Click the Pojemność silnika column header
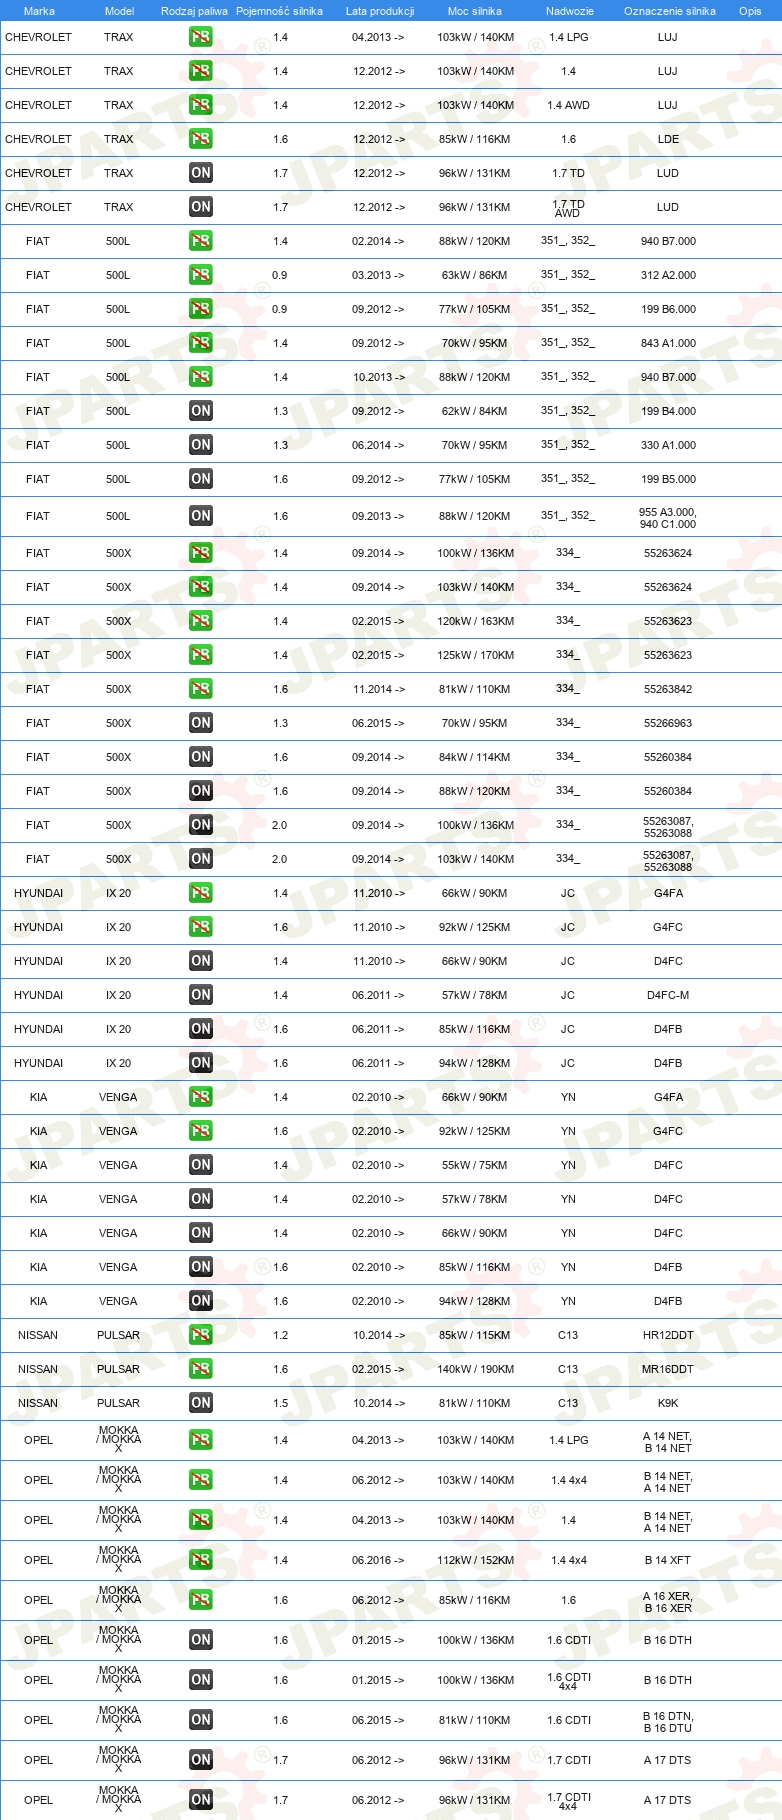The width and height of the screenshot is (782, 1820). click(280, 11)
